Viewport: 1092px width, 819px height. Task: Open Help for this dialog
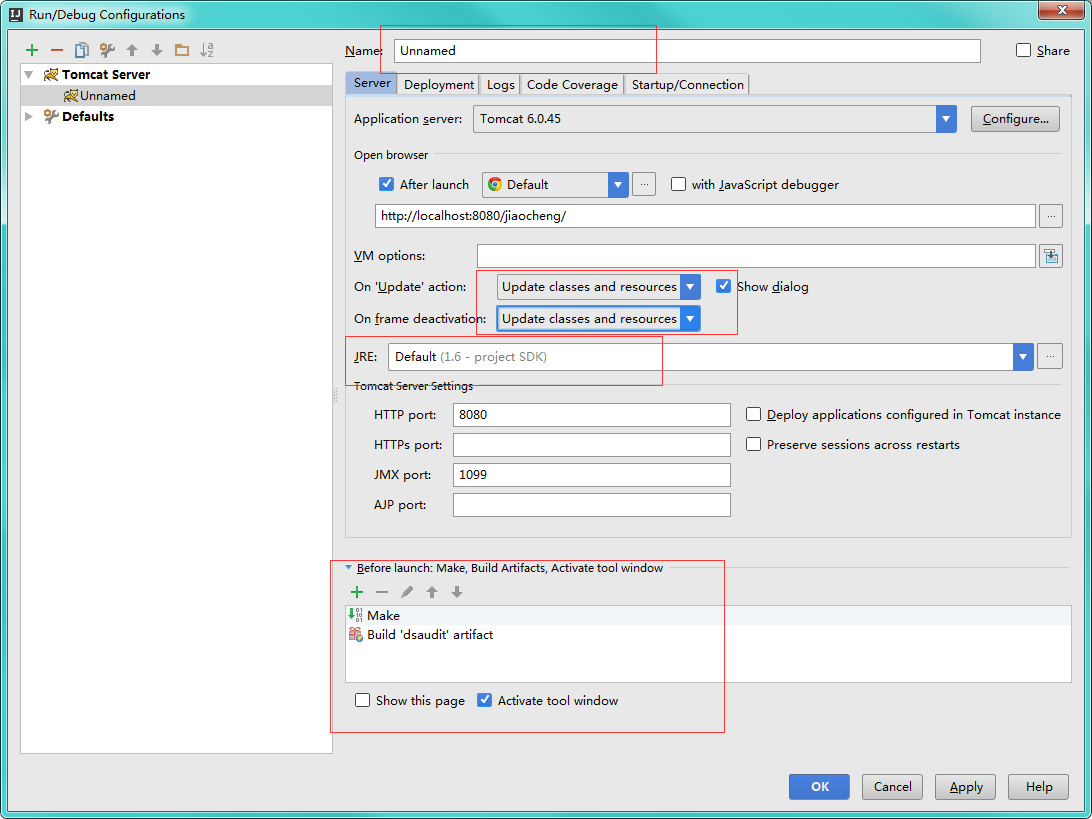(1038, 786)
